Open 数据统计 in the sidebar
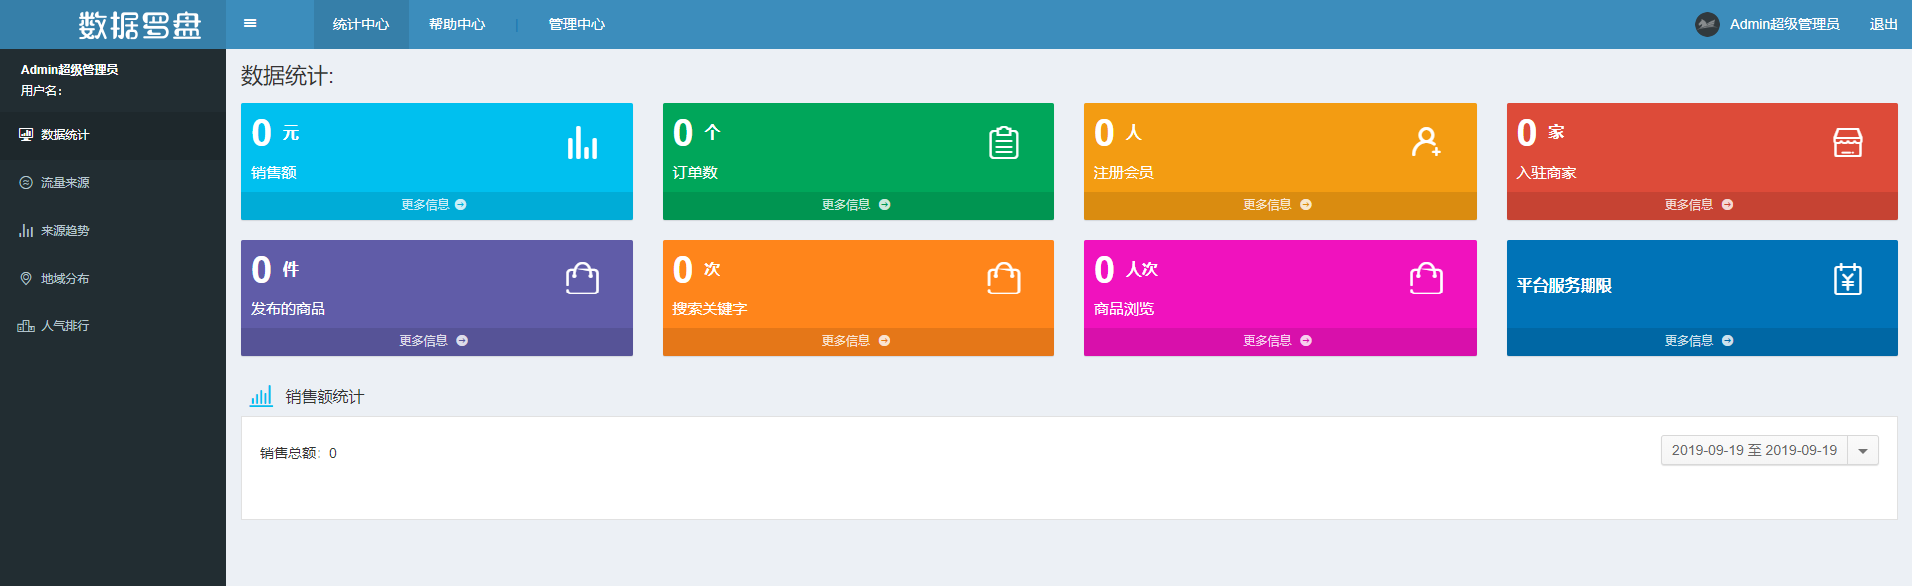Viewport: 1912px width, 587px height. click(x=113, y=135)
